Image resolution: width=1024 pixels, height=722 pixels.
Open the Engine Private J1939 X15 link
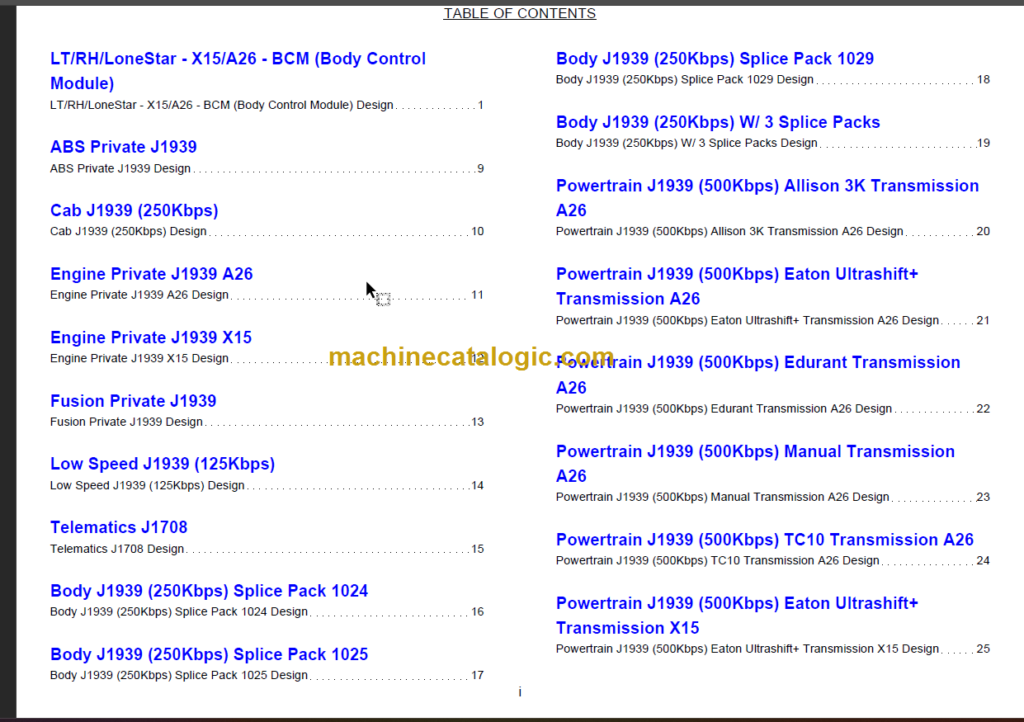pos(150,337)
